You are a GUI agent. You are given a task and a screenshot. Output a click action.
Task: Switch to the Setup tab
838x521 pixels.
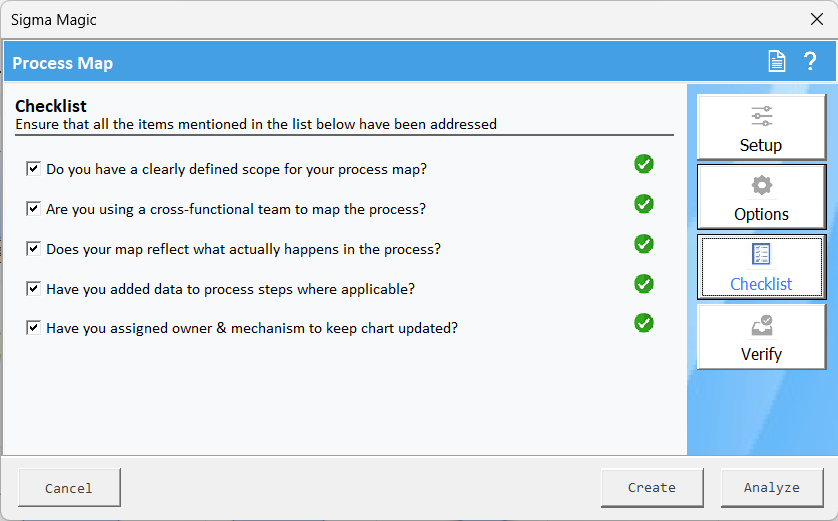[761, 128]
